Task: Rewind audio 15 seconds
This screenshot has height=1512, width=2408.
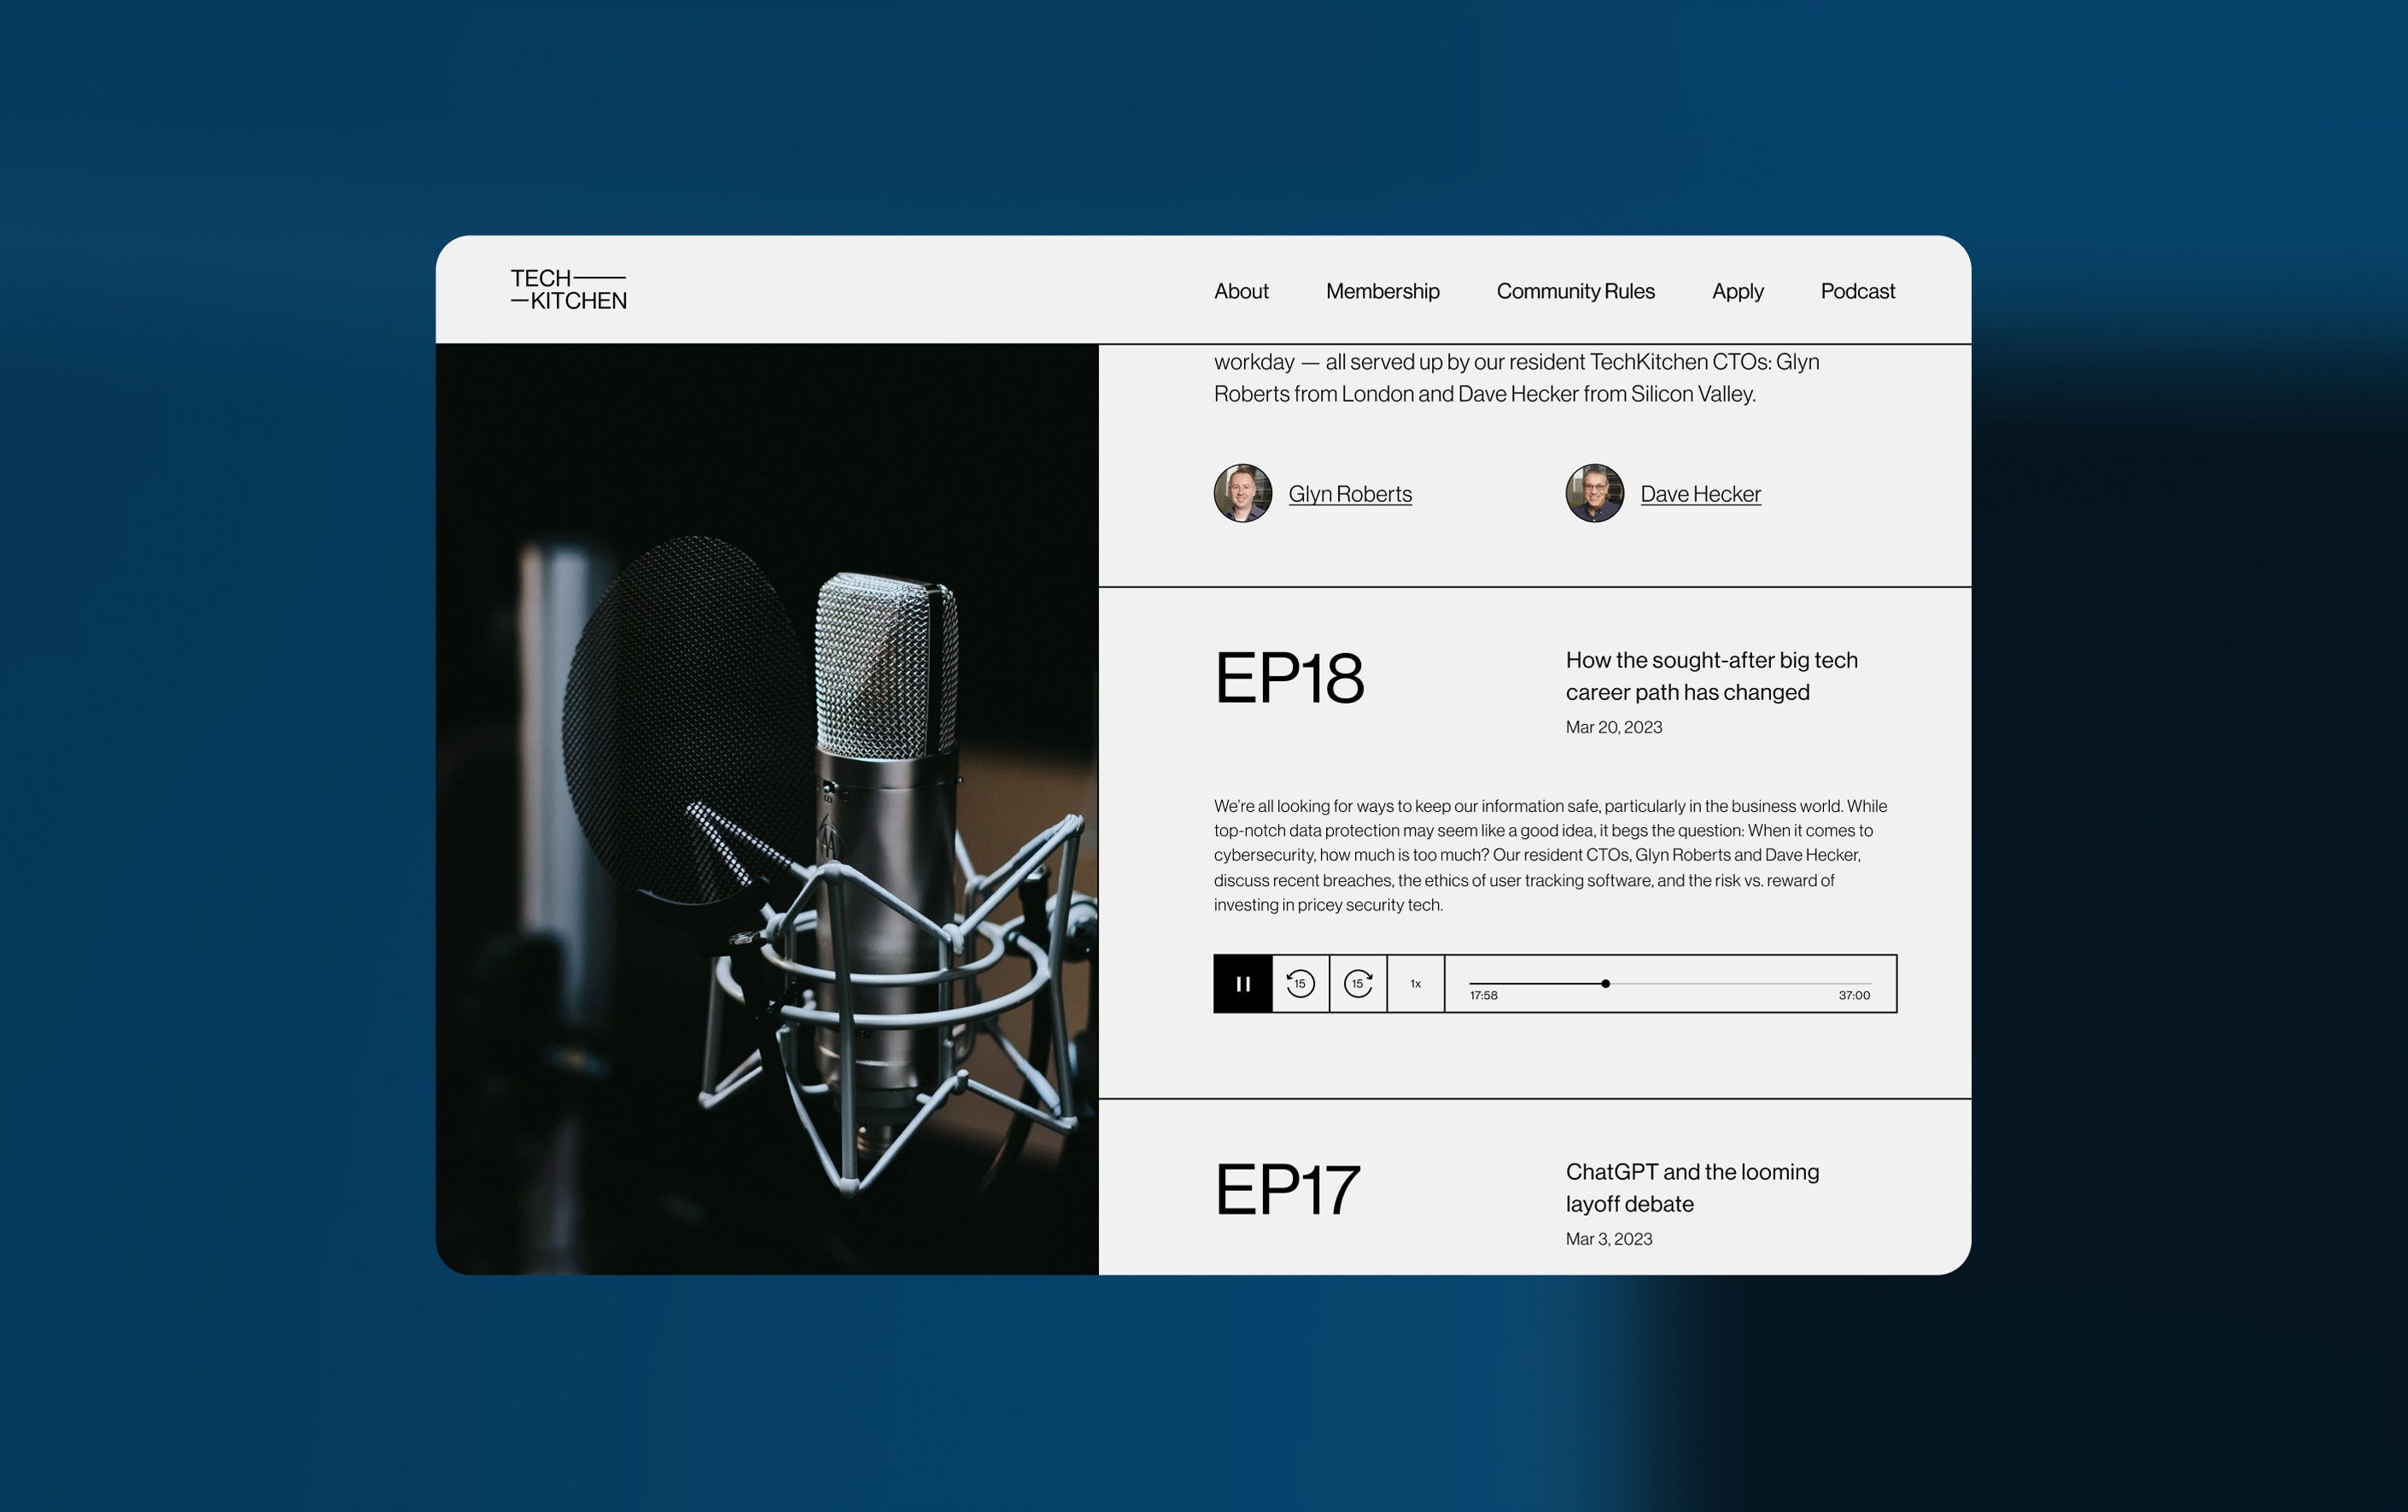Action: pyautogui.click(x=1300, y=984)
